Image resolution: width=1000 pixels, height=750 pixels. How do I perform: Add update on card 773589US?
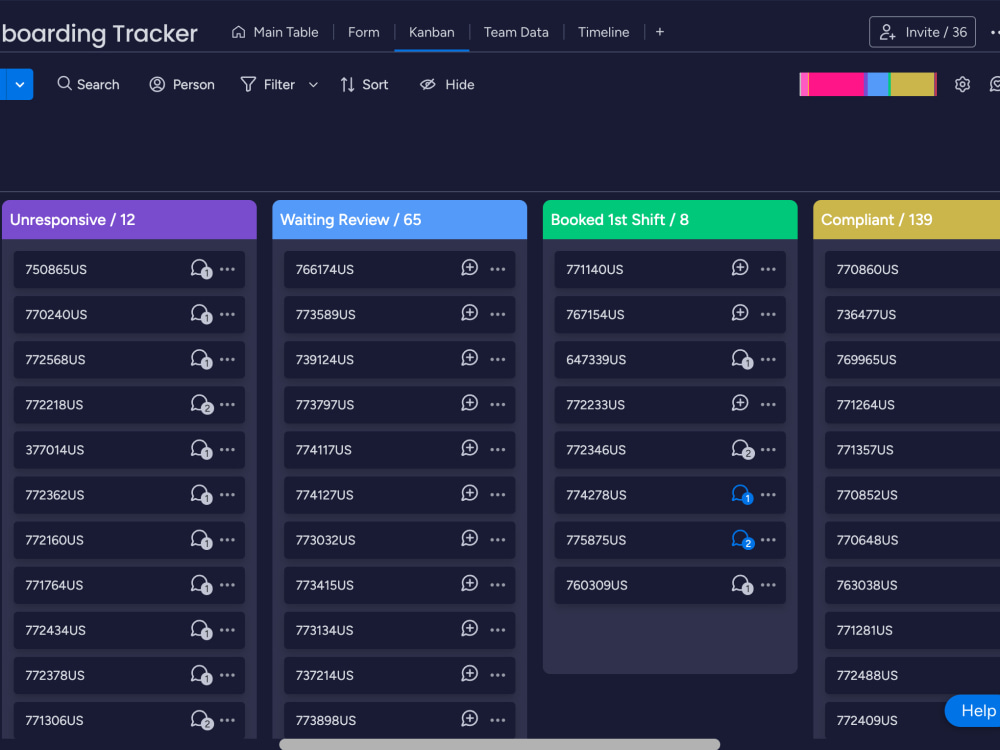point(469,313)
